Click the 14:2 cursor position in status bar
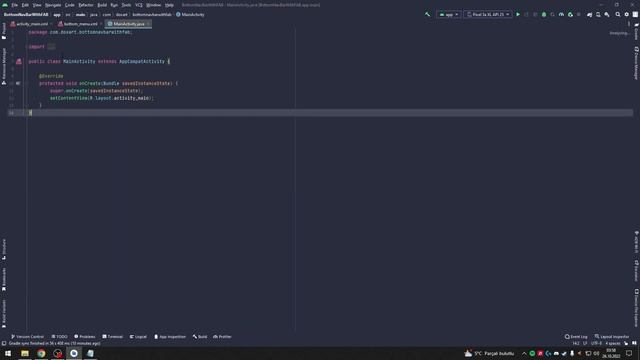Image resolution: width=640 pixels, height=360 pixels. coord(576,343)
